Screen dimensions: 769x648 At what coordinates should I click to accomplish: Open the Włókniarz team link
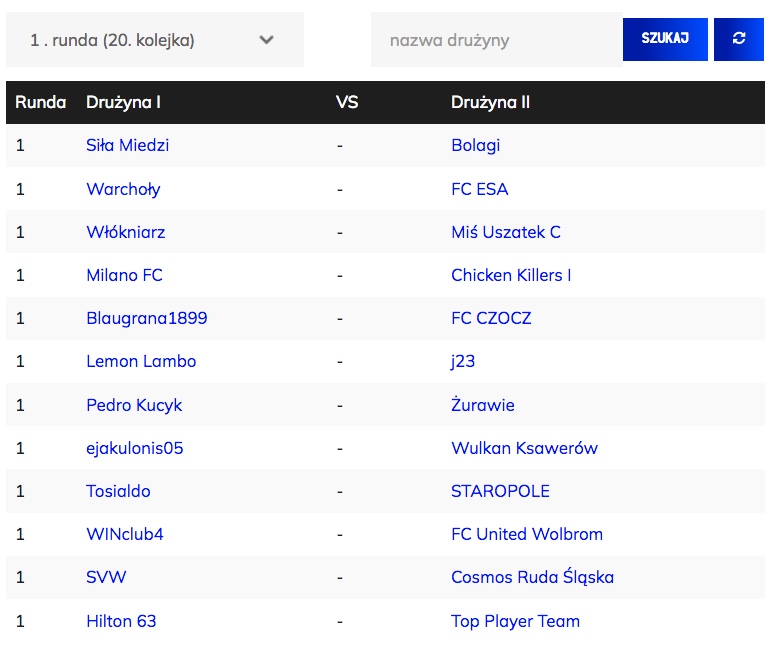click(x=126, y=232)
